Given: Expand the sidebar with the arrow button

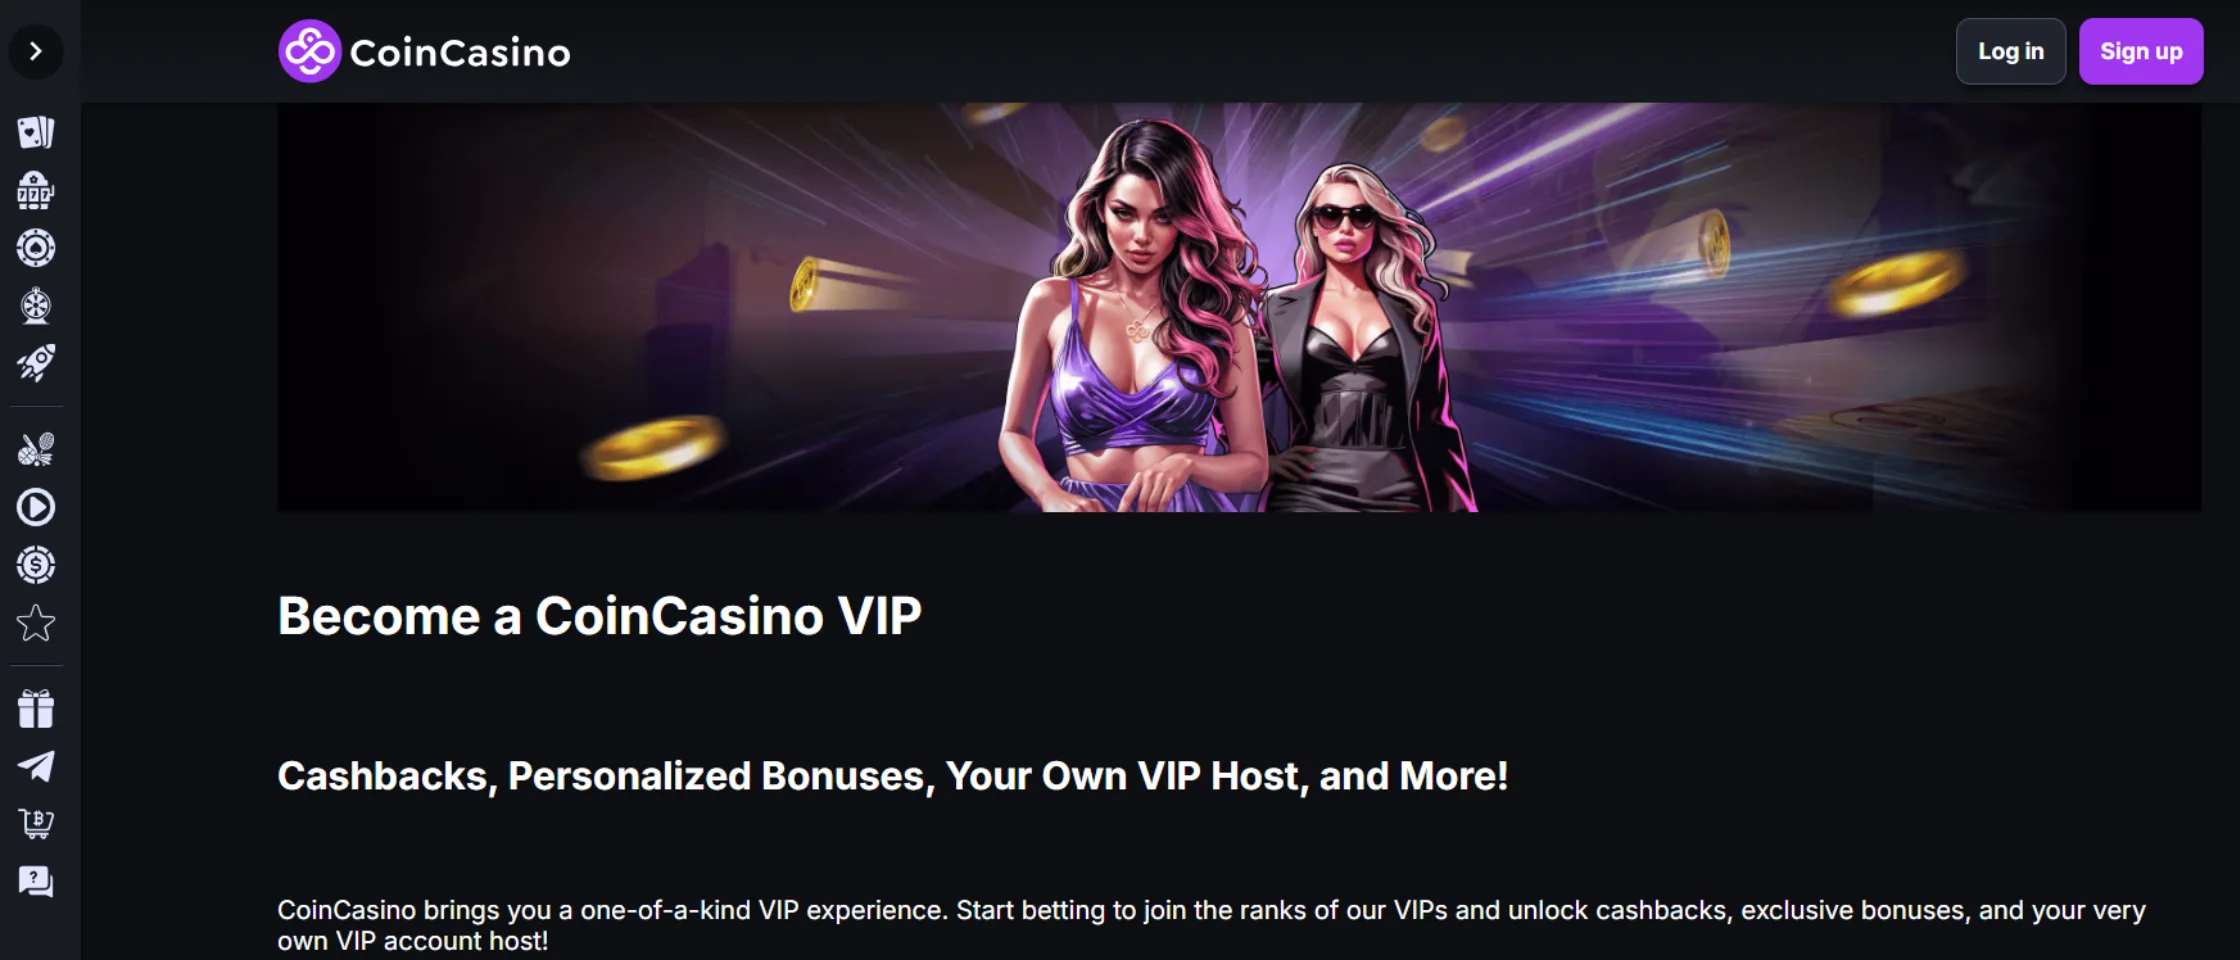Looking at the screenshot, I should click(x=36, y=51).
